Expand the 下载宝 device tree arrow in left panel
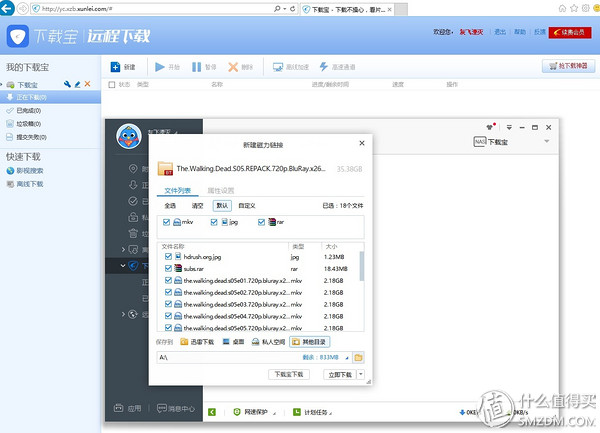Image resolution: width=600 pixels, height=433 pixels. coord(2,85)
